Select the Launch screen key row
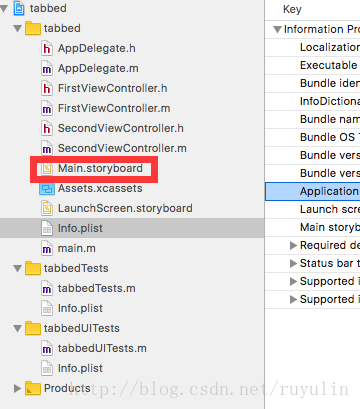The height and width of the screenshot is (409, 360). [x=313, y=209]
